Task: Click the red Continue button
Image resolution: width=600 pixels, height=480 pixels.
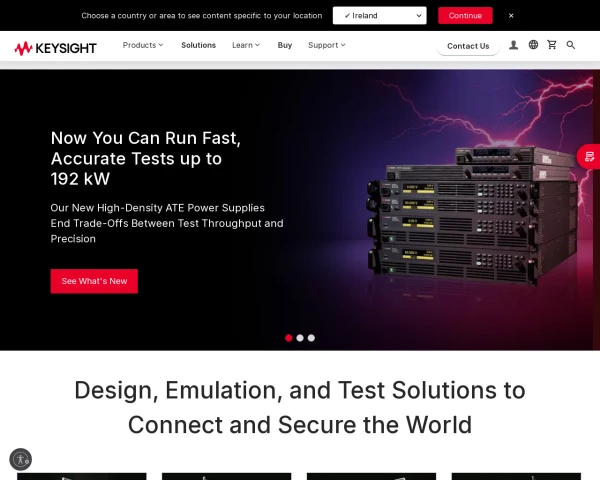Action: click(465, 16)
